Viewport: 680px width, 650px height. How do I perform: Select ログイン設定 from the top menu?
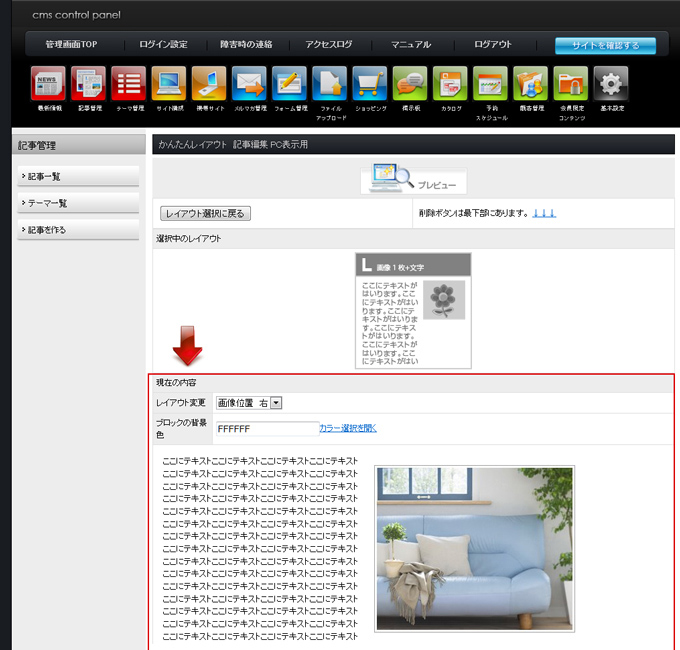tap(163, 45)
